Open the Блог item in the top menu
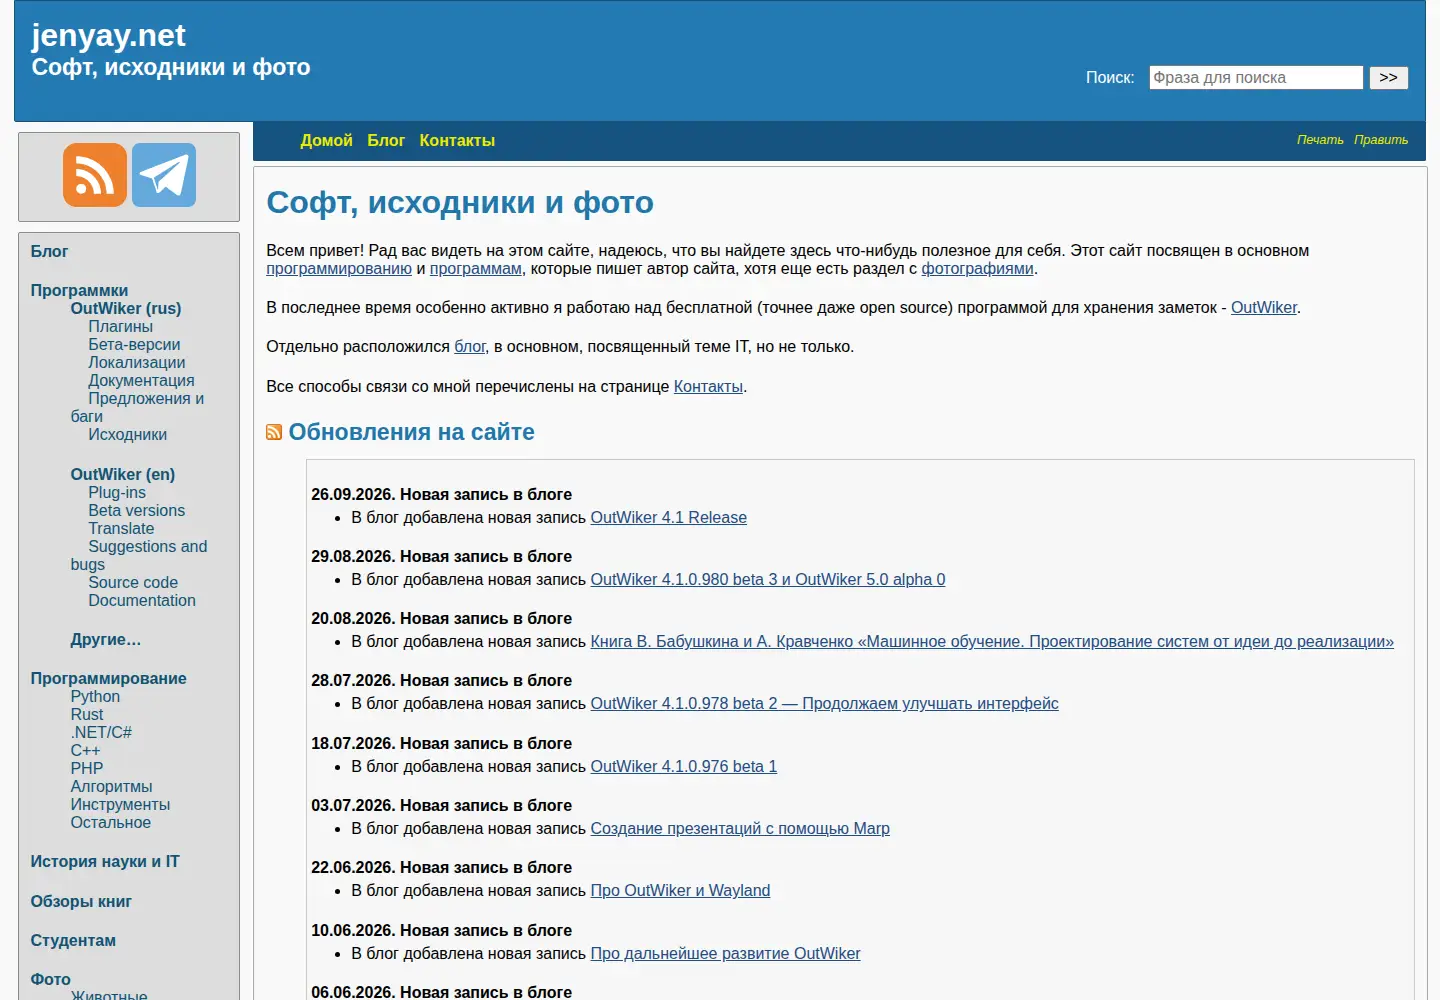Screen dimensions: 1440x1000 click(386, 140)
